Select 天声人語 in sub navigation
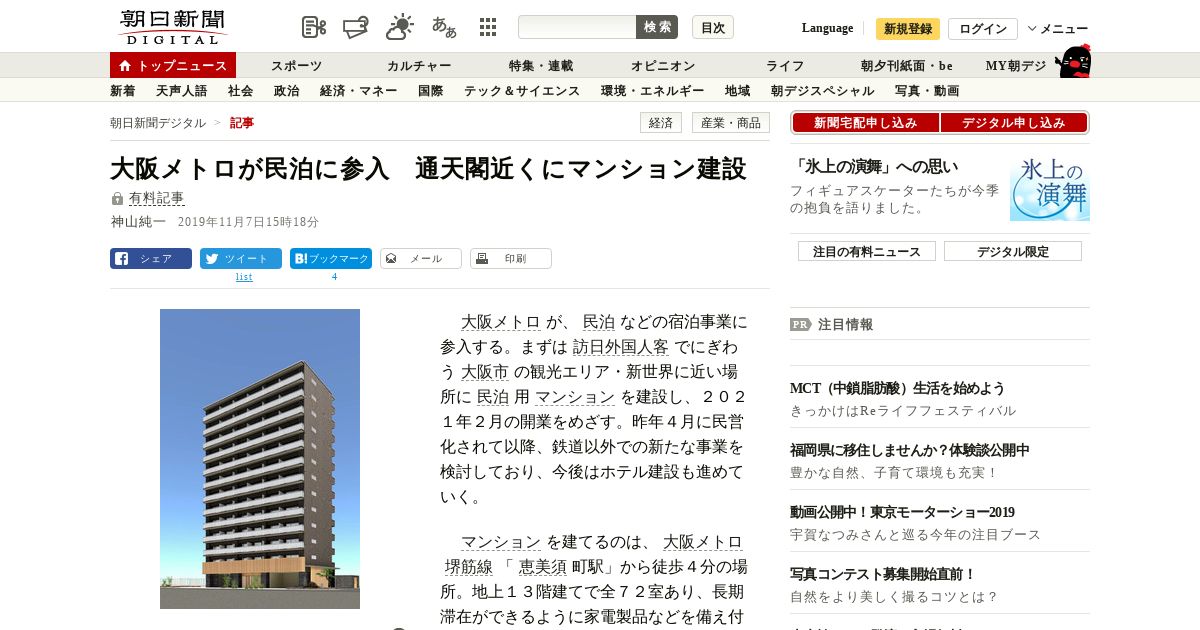The image size is (1200, 630). (x=182, y=91)
